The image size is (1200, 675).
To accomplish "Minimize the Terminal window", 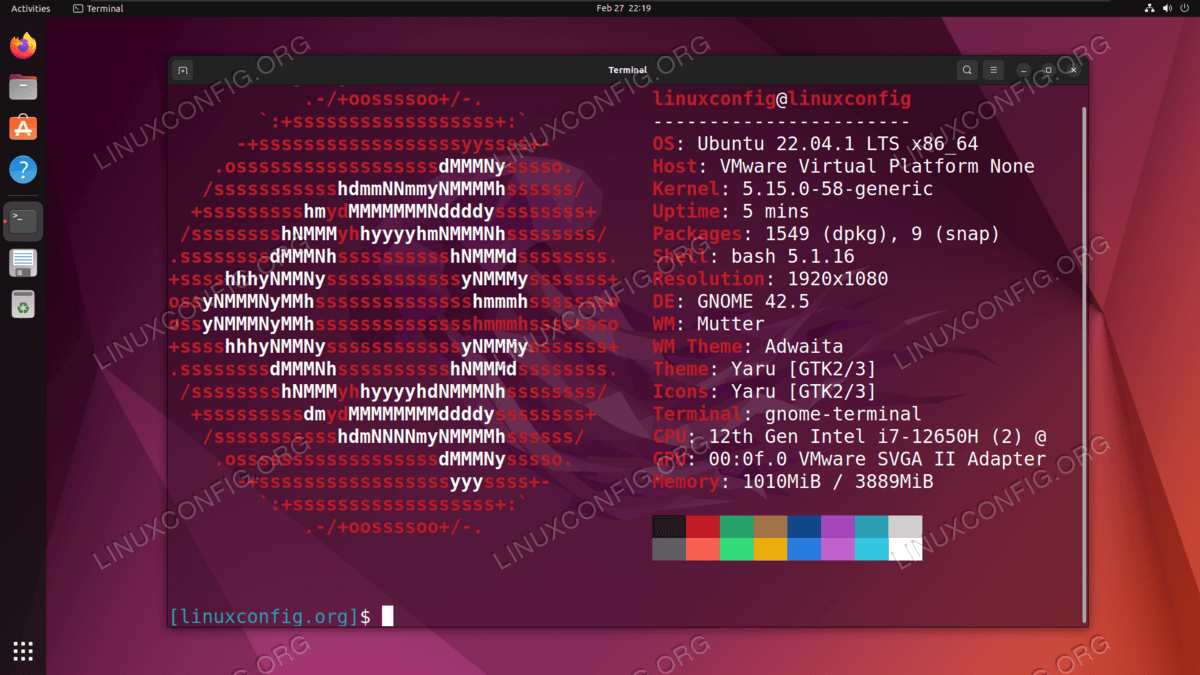I will point(1023,70).
